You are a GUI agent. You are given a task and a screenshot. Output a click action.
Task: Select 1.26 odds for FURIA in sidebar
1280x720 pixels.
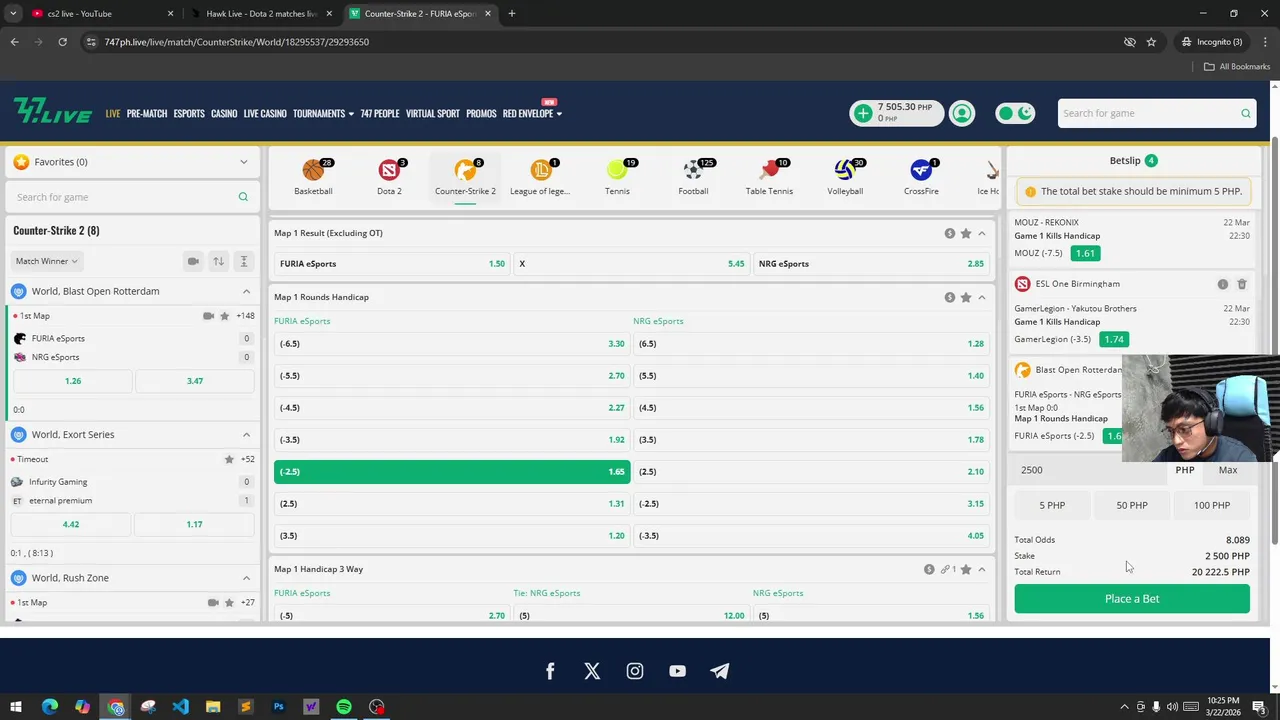(x=72, y=381)
